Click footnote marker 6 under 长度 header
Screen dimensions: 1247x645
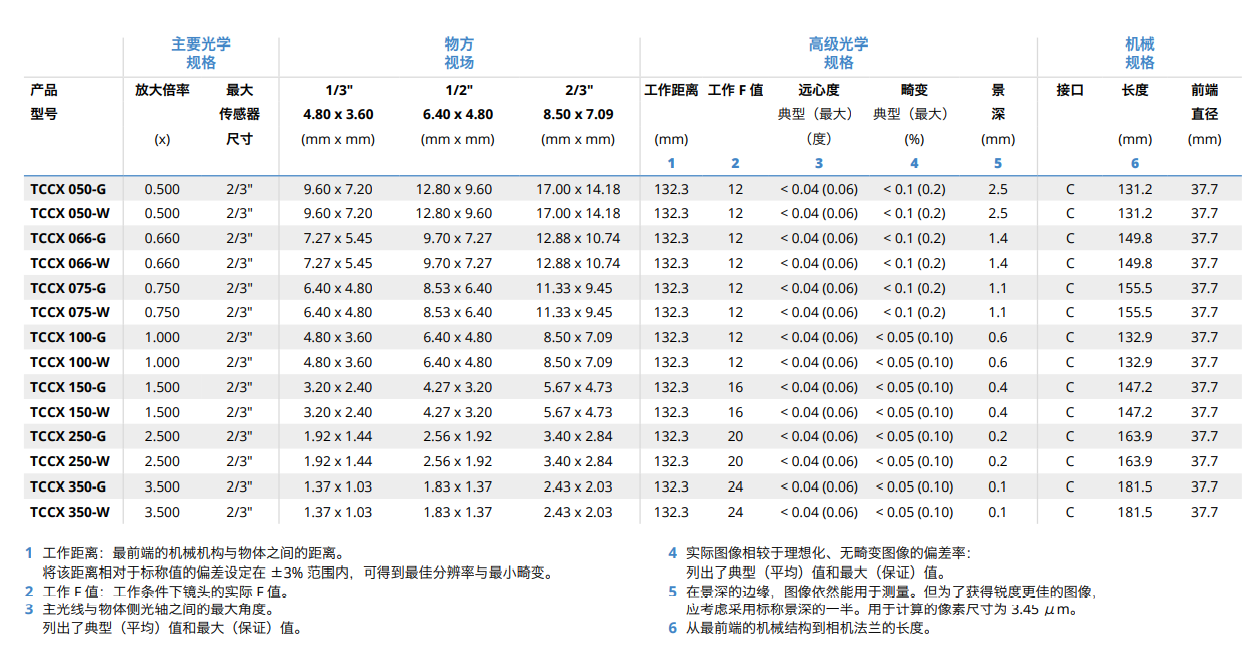[1135, 163]
